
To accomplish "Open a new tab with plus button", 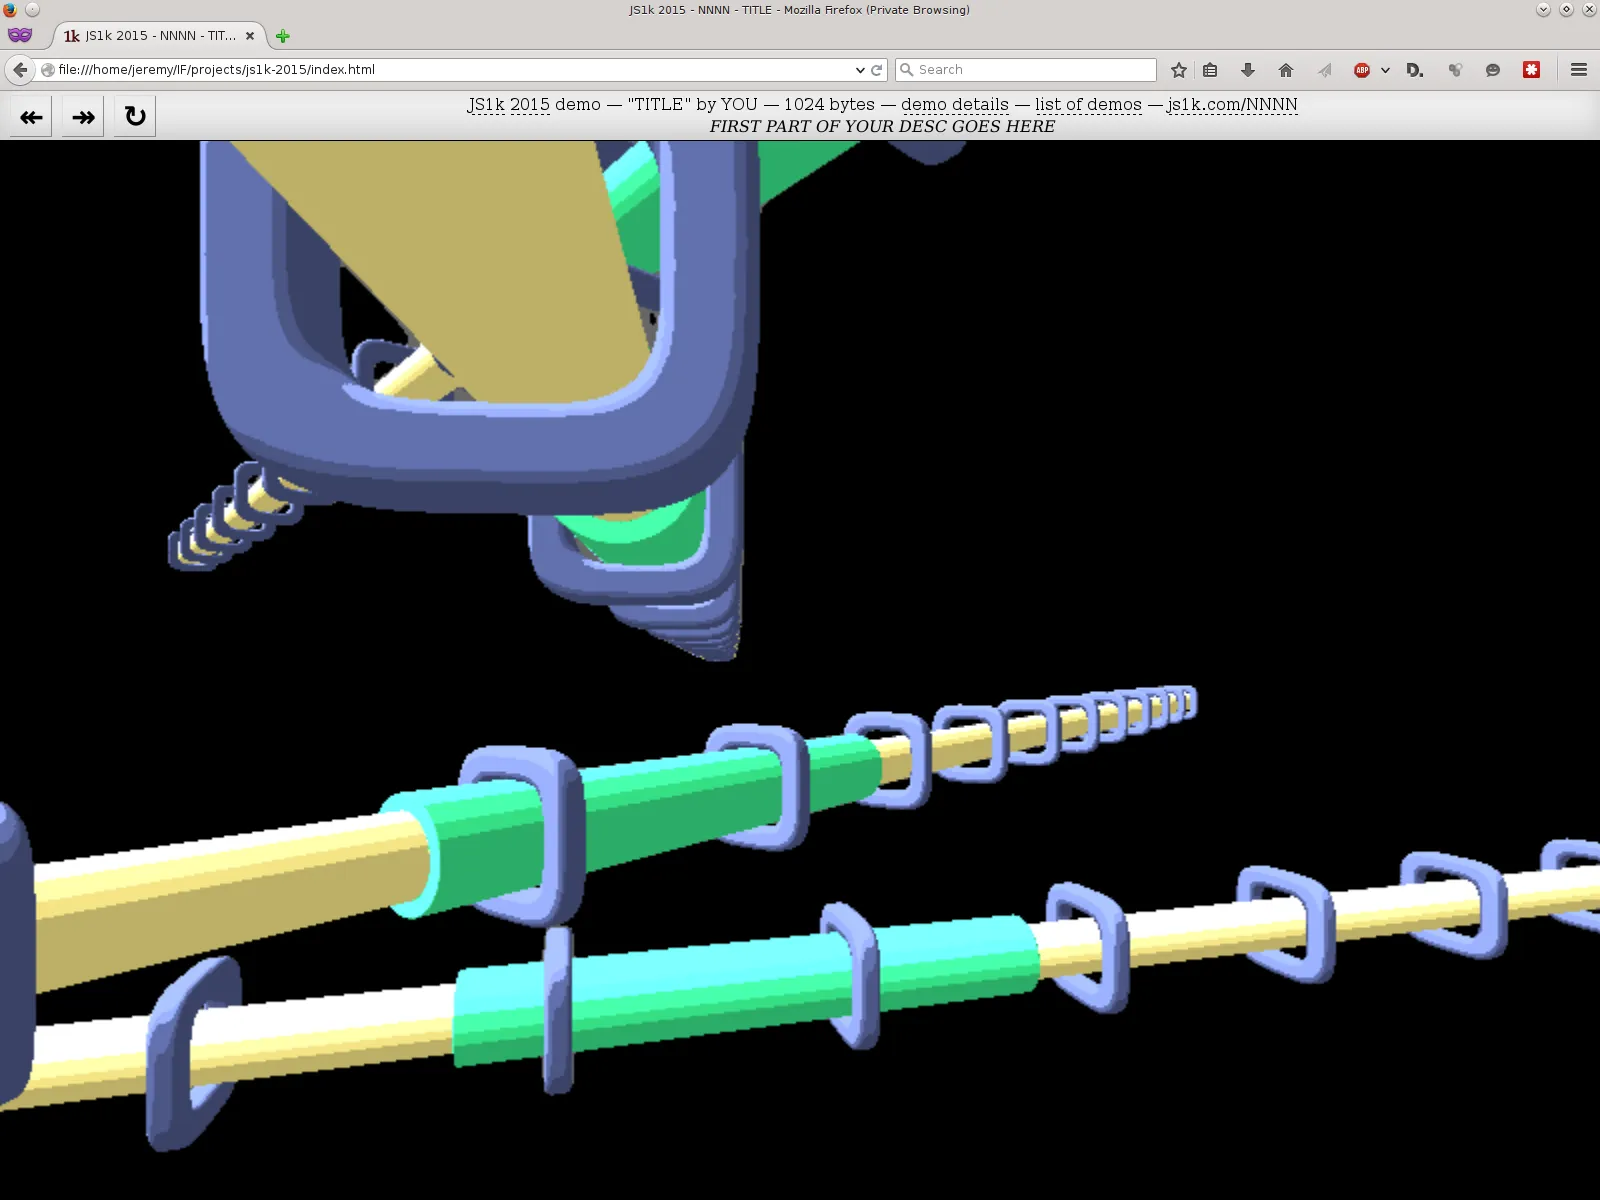I will coord(283,36).
